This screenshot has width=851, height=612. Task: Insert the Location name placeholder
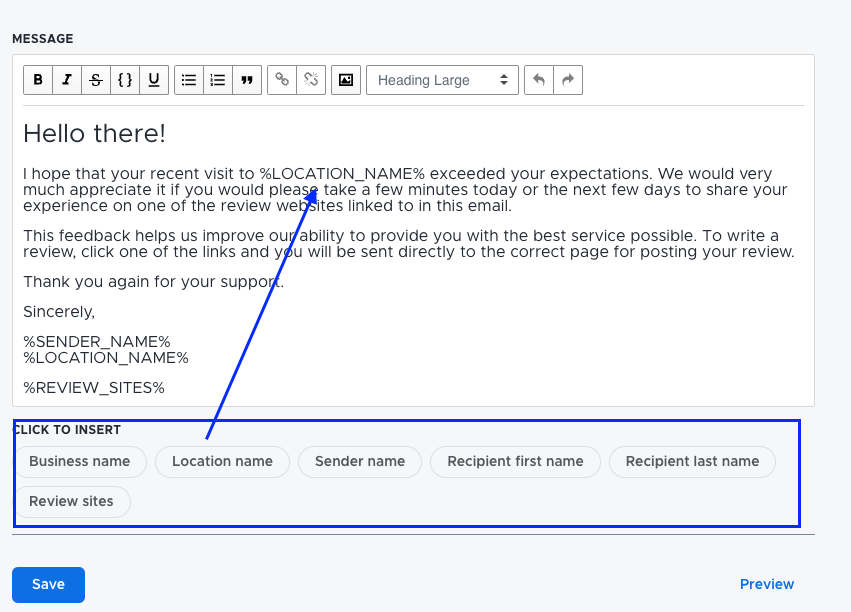pyautogui.click(x=223, y=462)
